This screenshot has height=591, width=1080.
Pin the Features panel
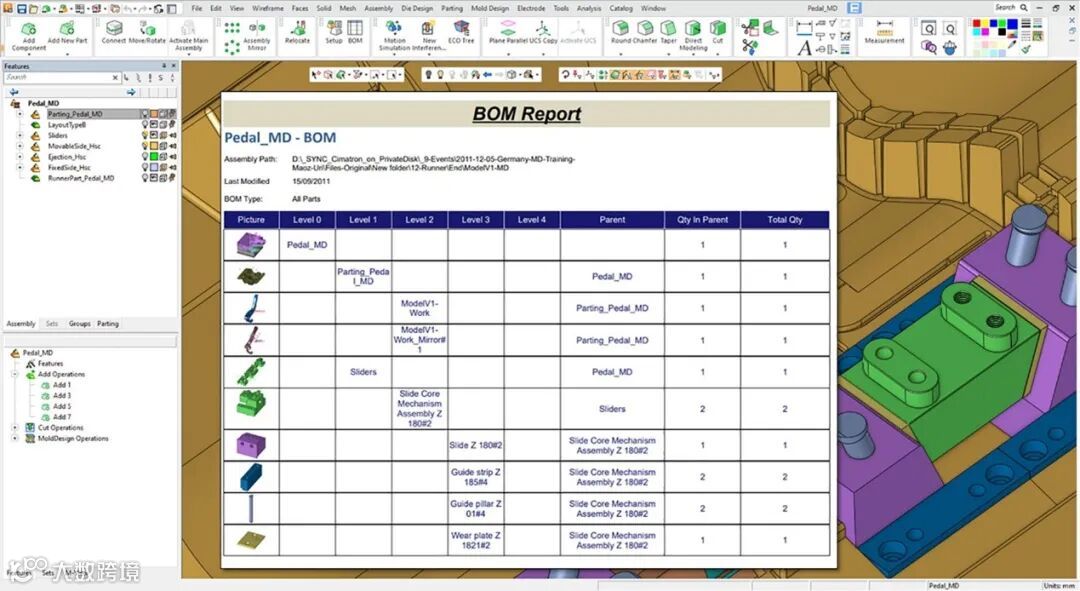point(164,66)
